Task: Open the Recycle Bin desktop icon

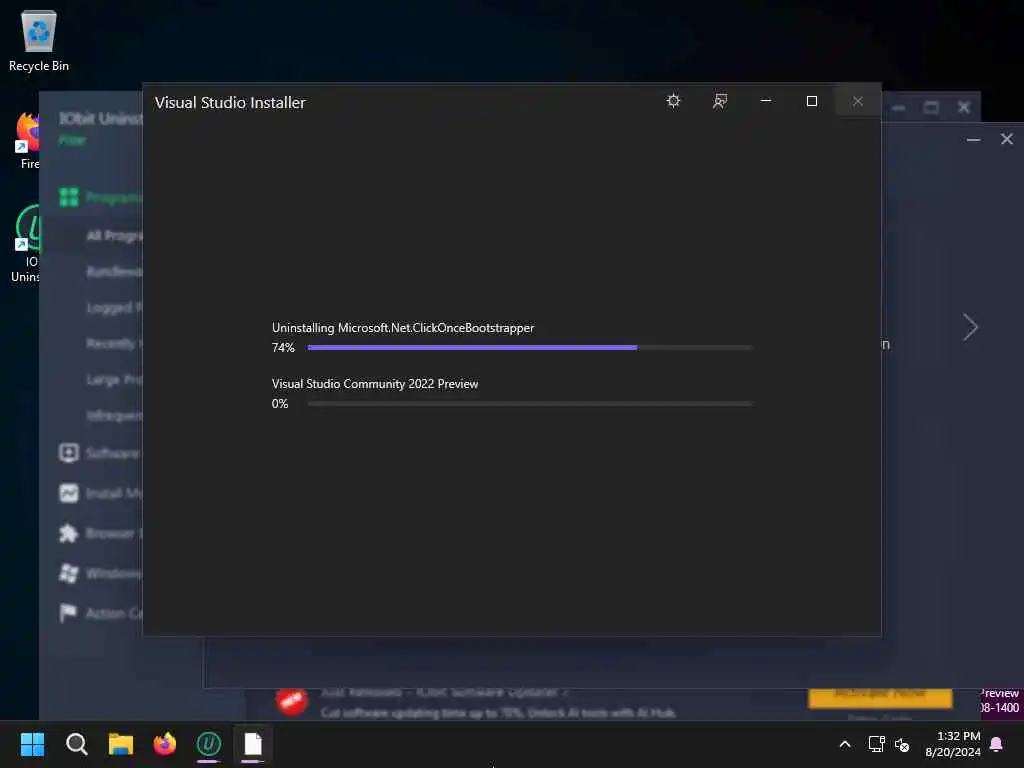Action: point(39,41)
